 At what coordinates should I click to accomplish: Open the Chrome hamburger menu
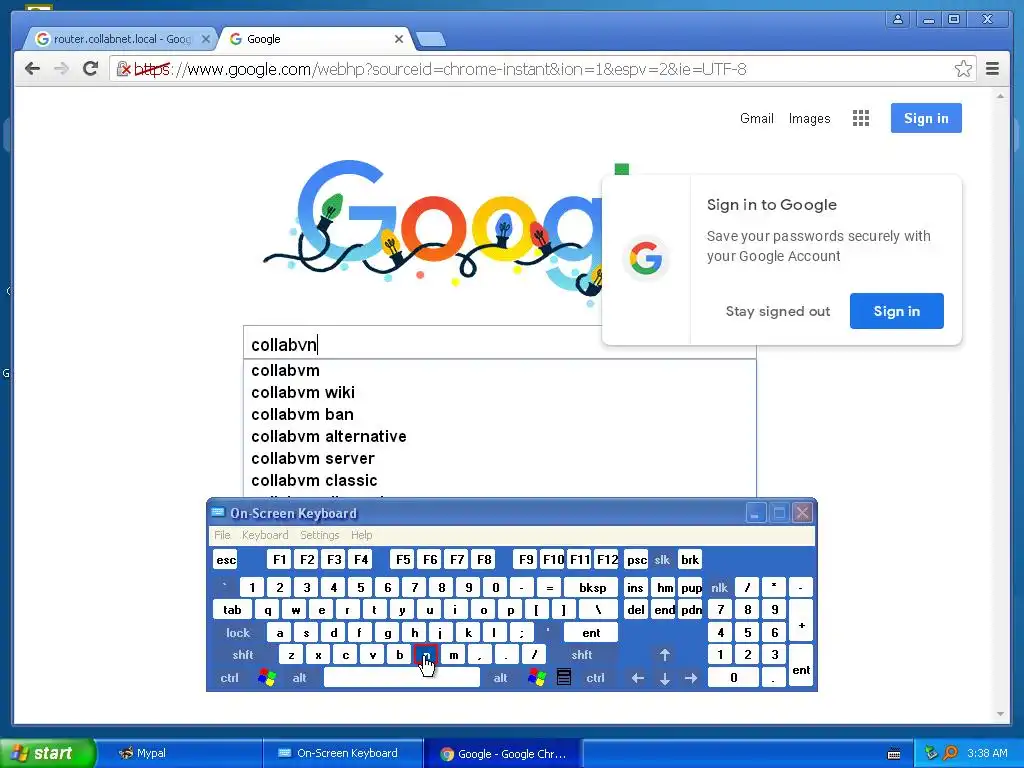point(992,69)
